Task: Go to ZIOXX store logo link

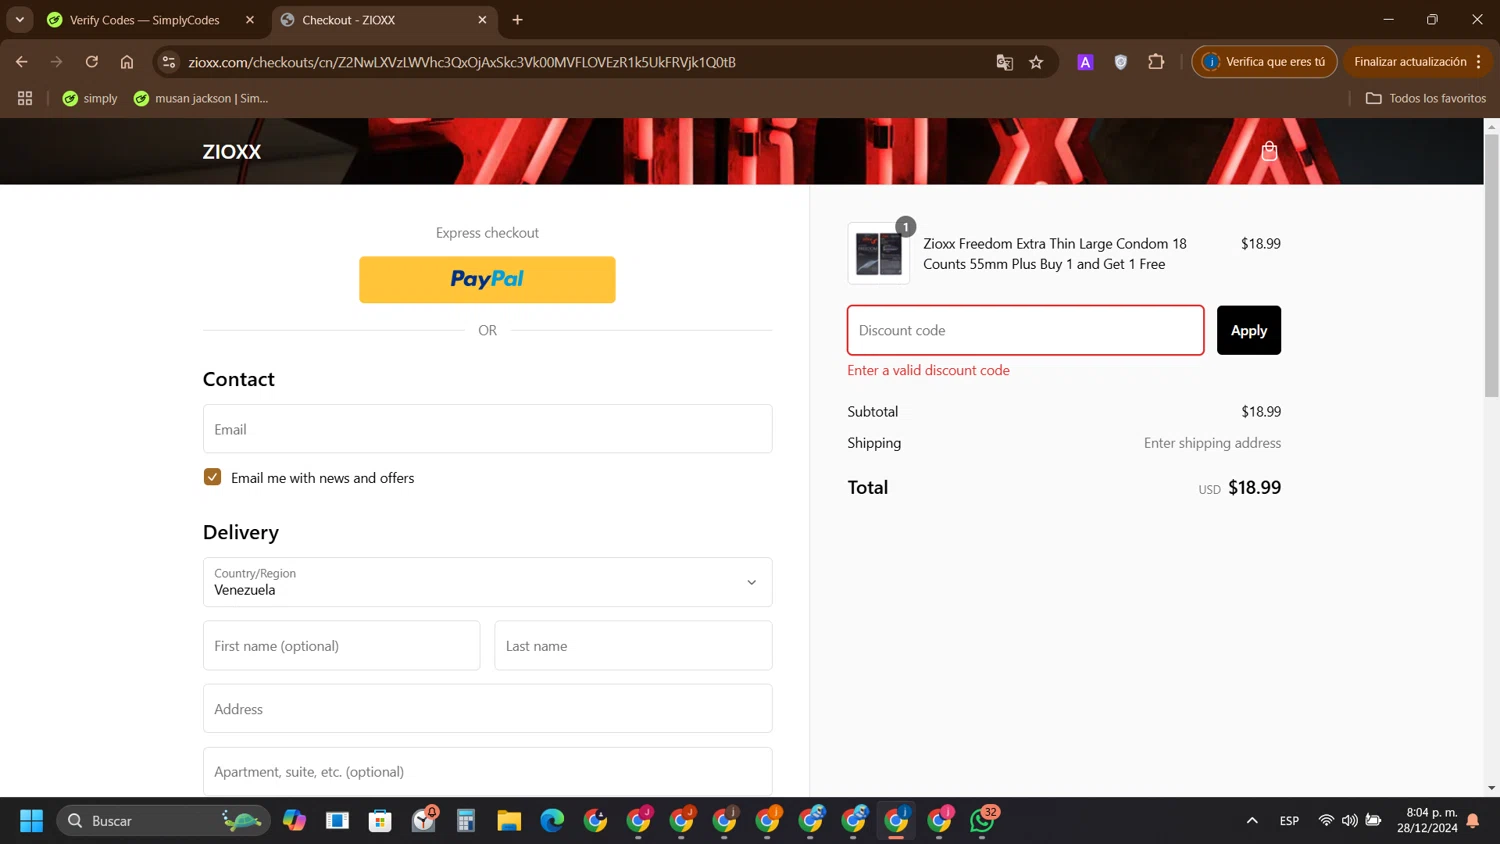Action: point(232,152)
